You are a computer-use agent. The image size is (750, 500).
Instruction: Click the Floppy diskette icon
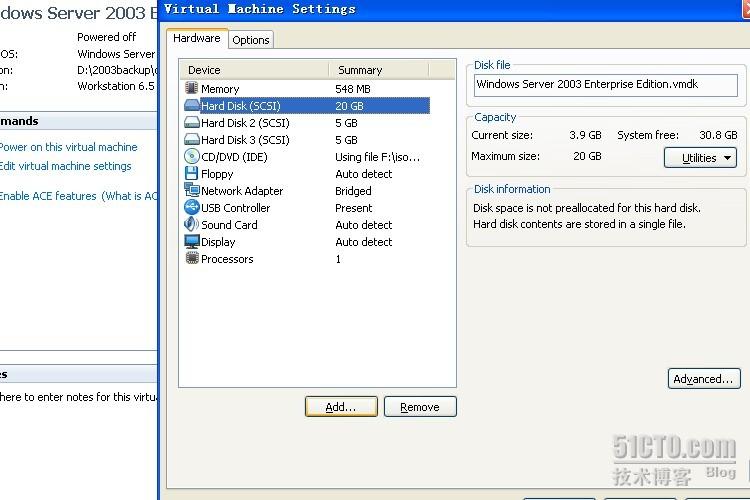pos(191,173)
